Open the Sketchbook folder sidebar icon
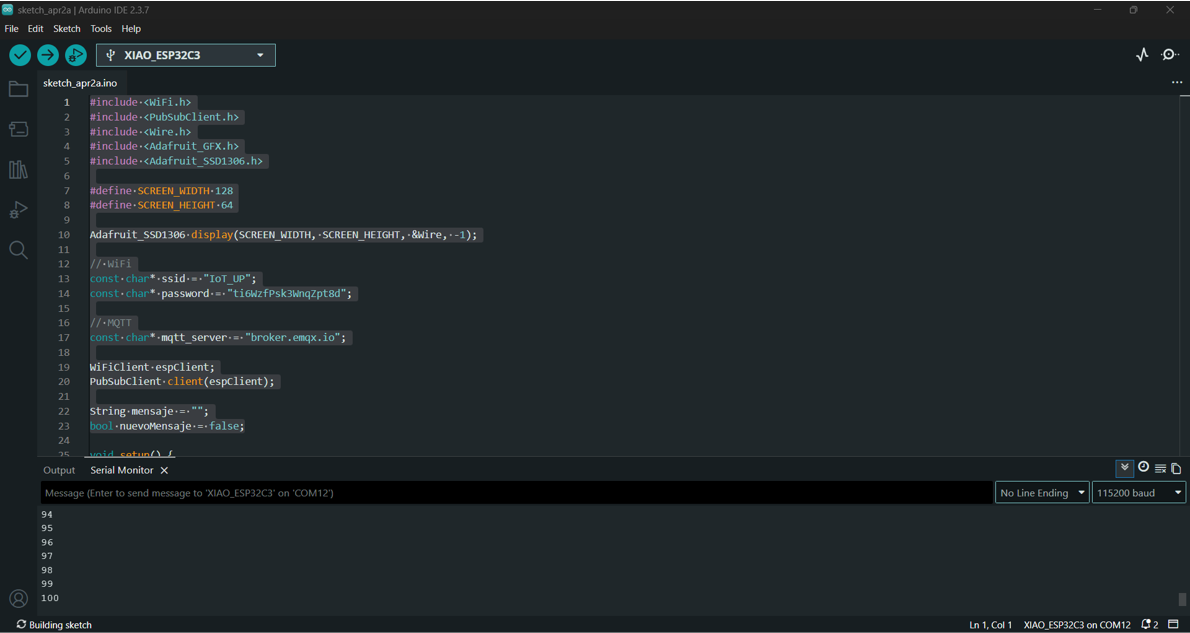 pyautogui.click(x=18, y=90)
